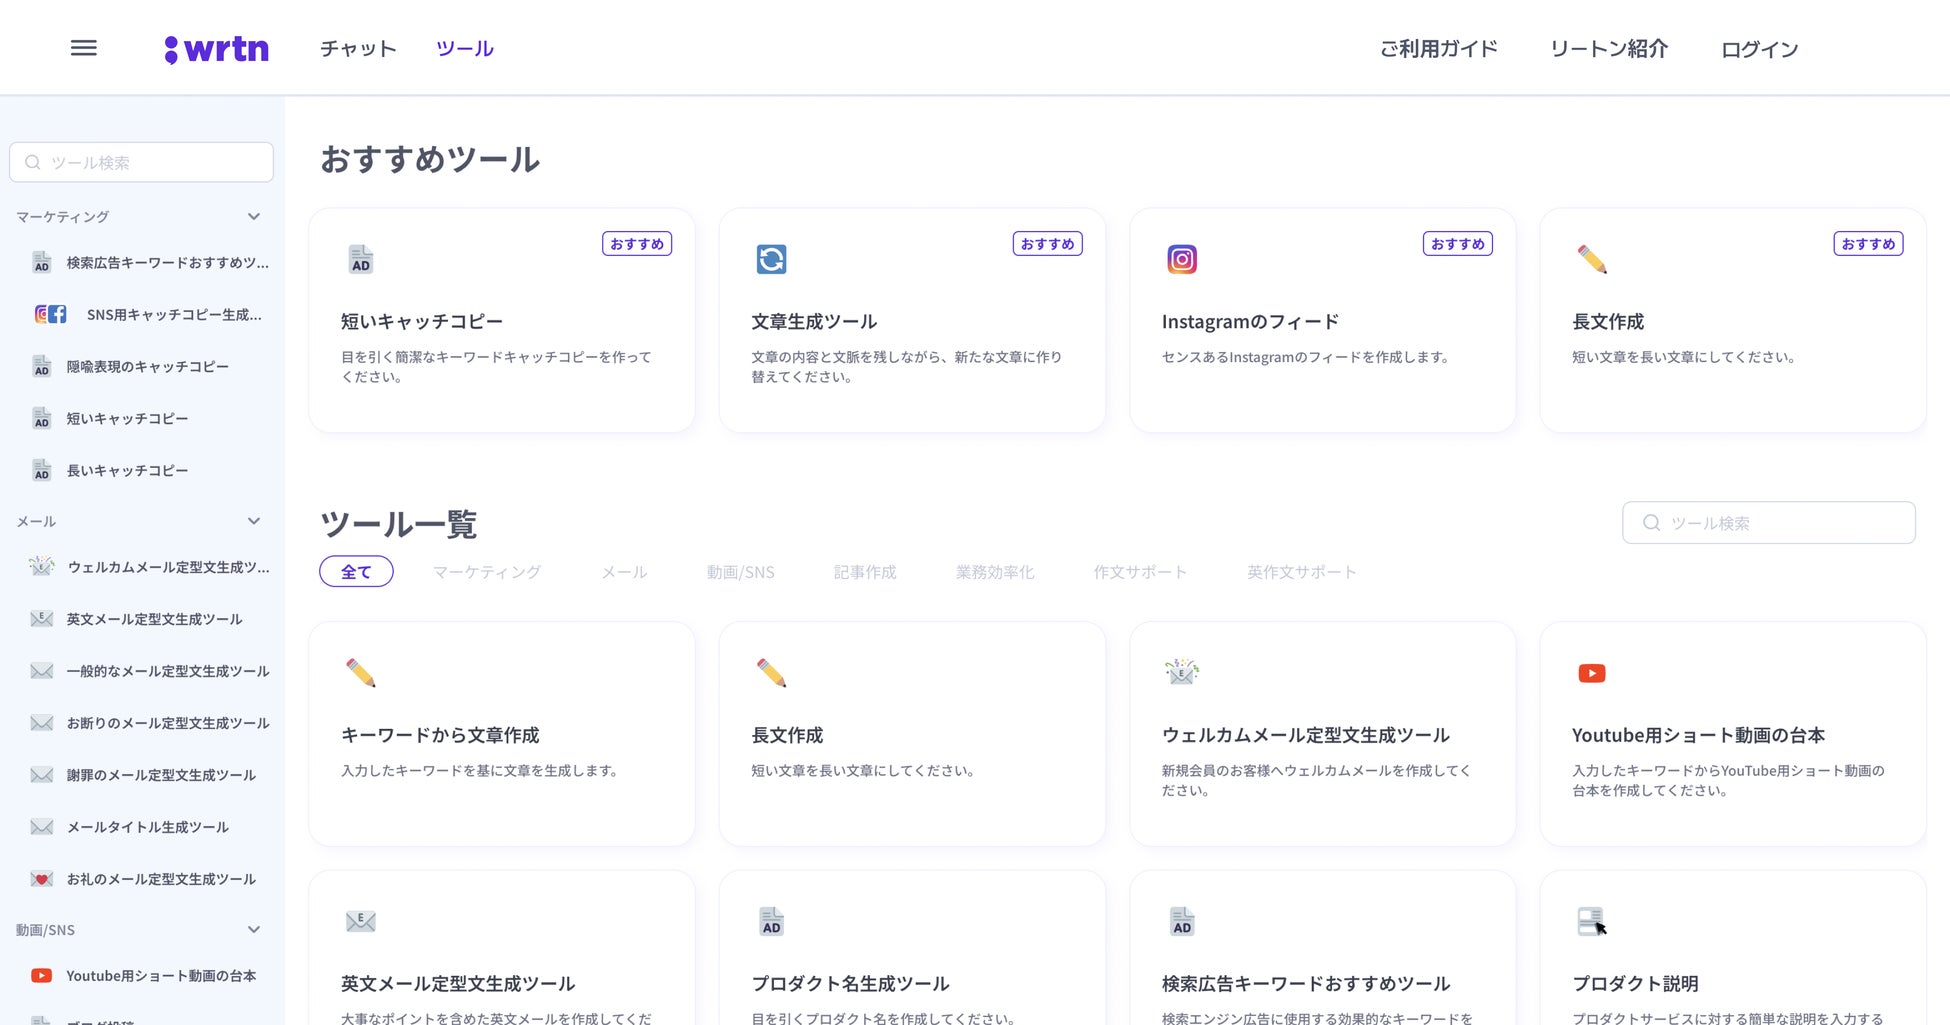Viewport: 1950px width, 1025px height.
Task: Select the 全て filter pill
Action: (356, 572)
